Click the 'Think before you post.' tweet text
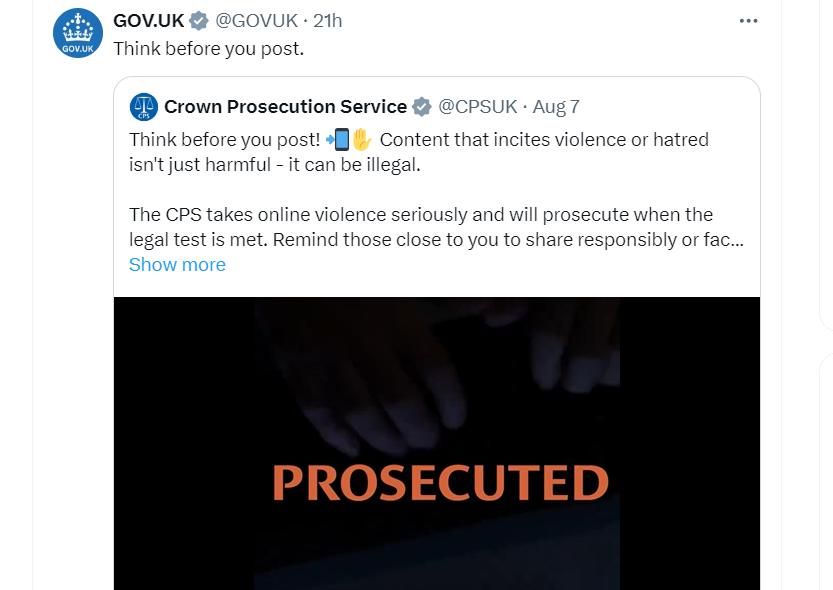833x590 pixels. pyautogui.click(x=209, y=48)
